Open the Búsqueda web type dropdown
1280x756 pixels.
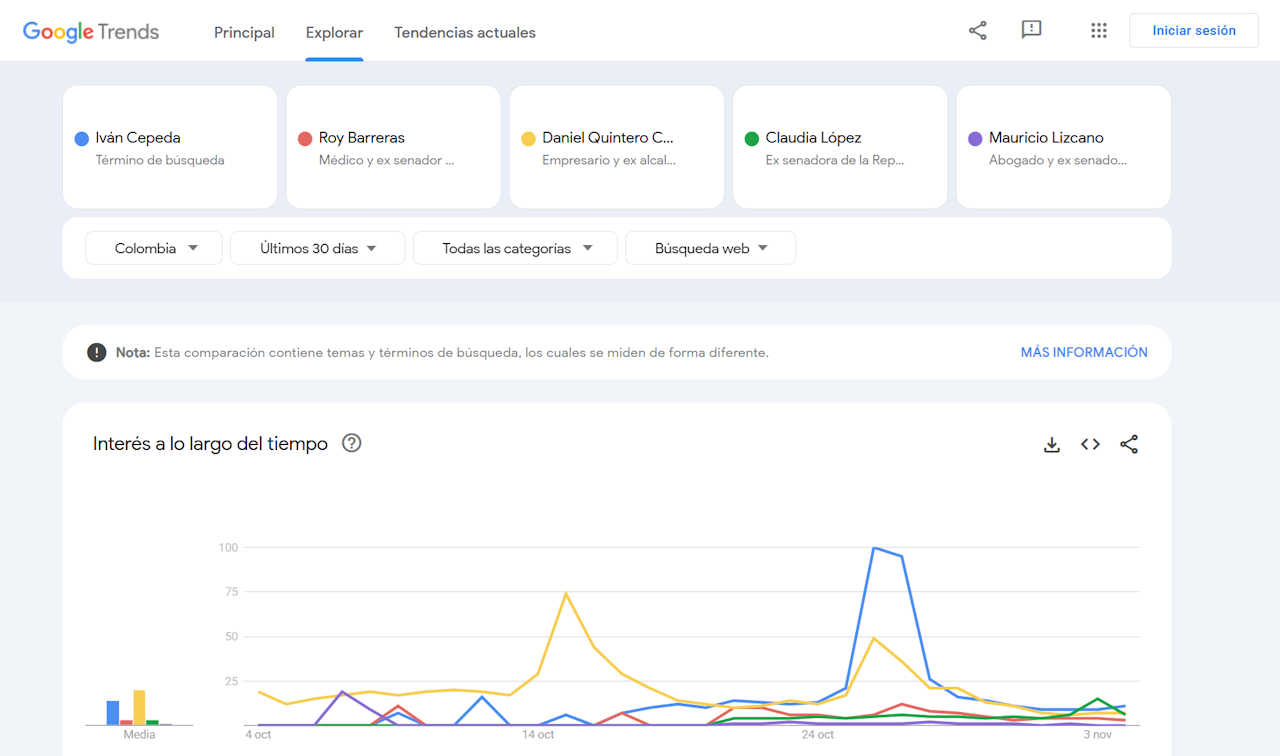710,248
